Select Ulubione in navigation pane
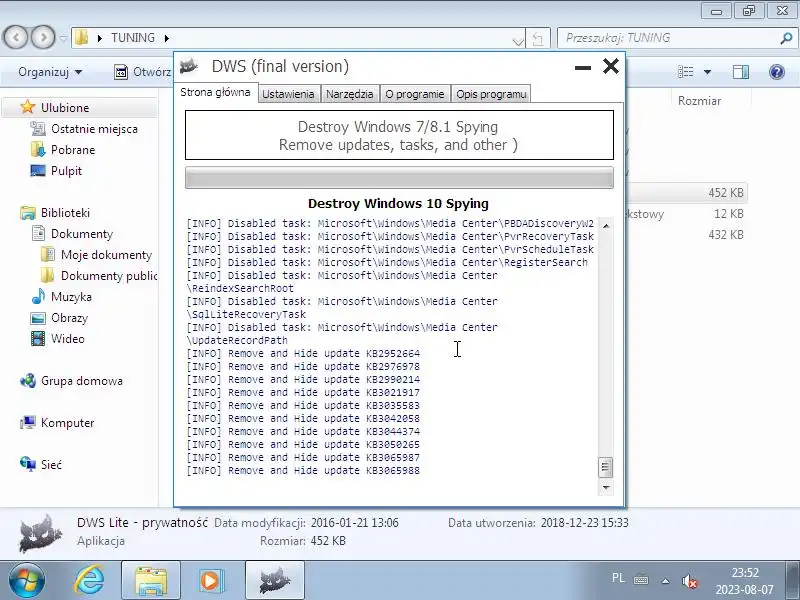The height and width of the screenshot is (600, 800). (65, 108)
